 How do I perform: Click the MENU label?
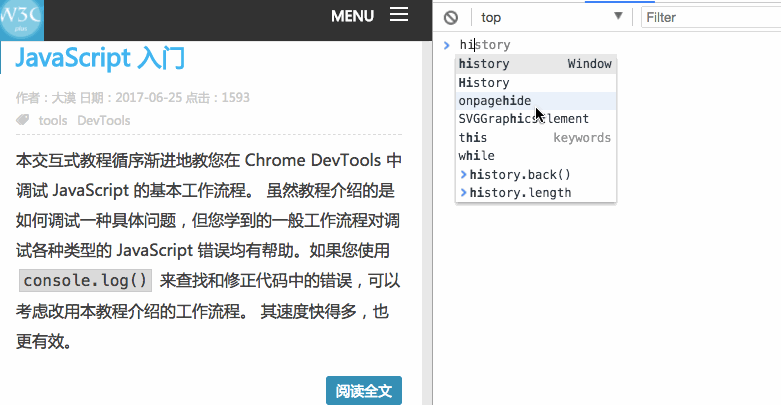[x=352, y=16]
